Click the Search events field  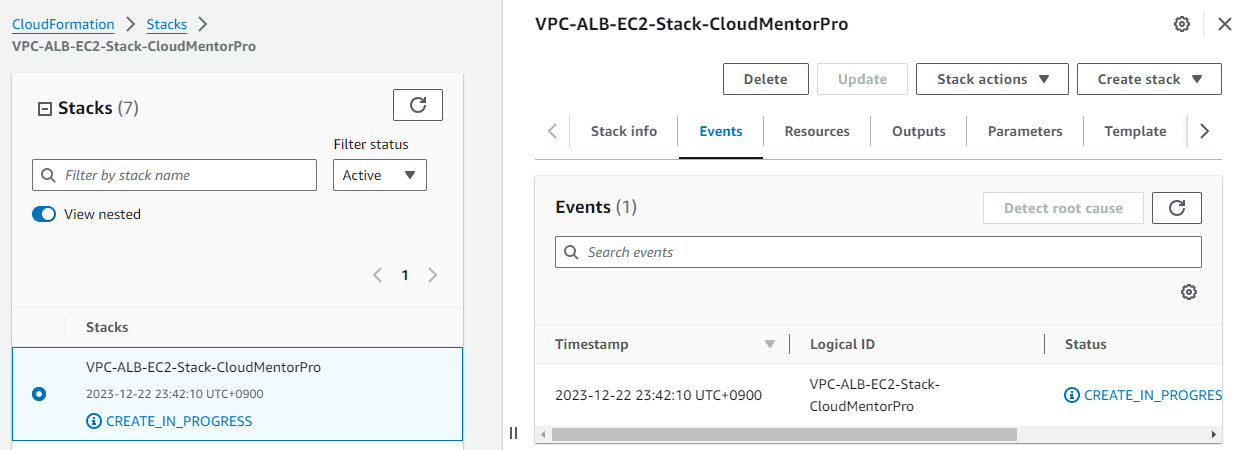(x=878, y=252)
